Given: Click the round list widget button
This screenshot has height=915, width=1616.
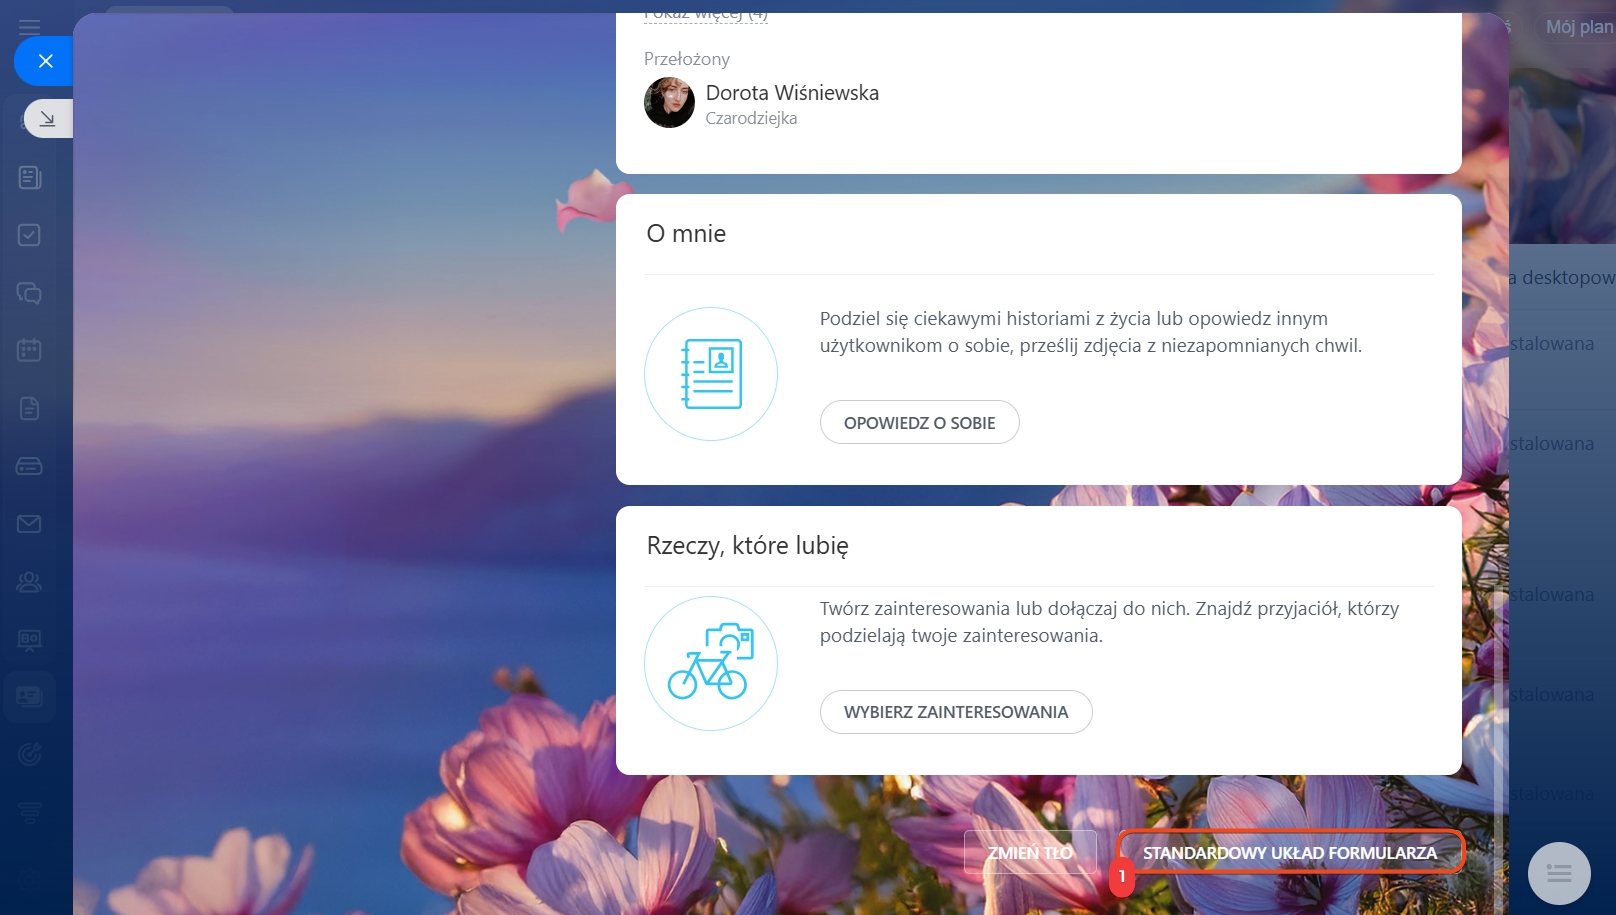Looking at the screenshot, I should tap(1559, 874).
